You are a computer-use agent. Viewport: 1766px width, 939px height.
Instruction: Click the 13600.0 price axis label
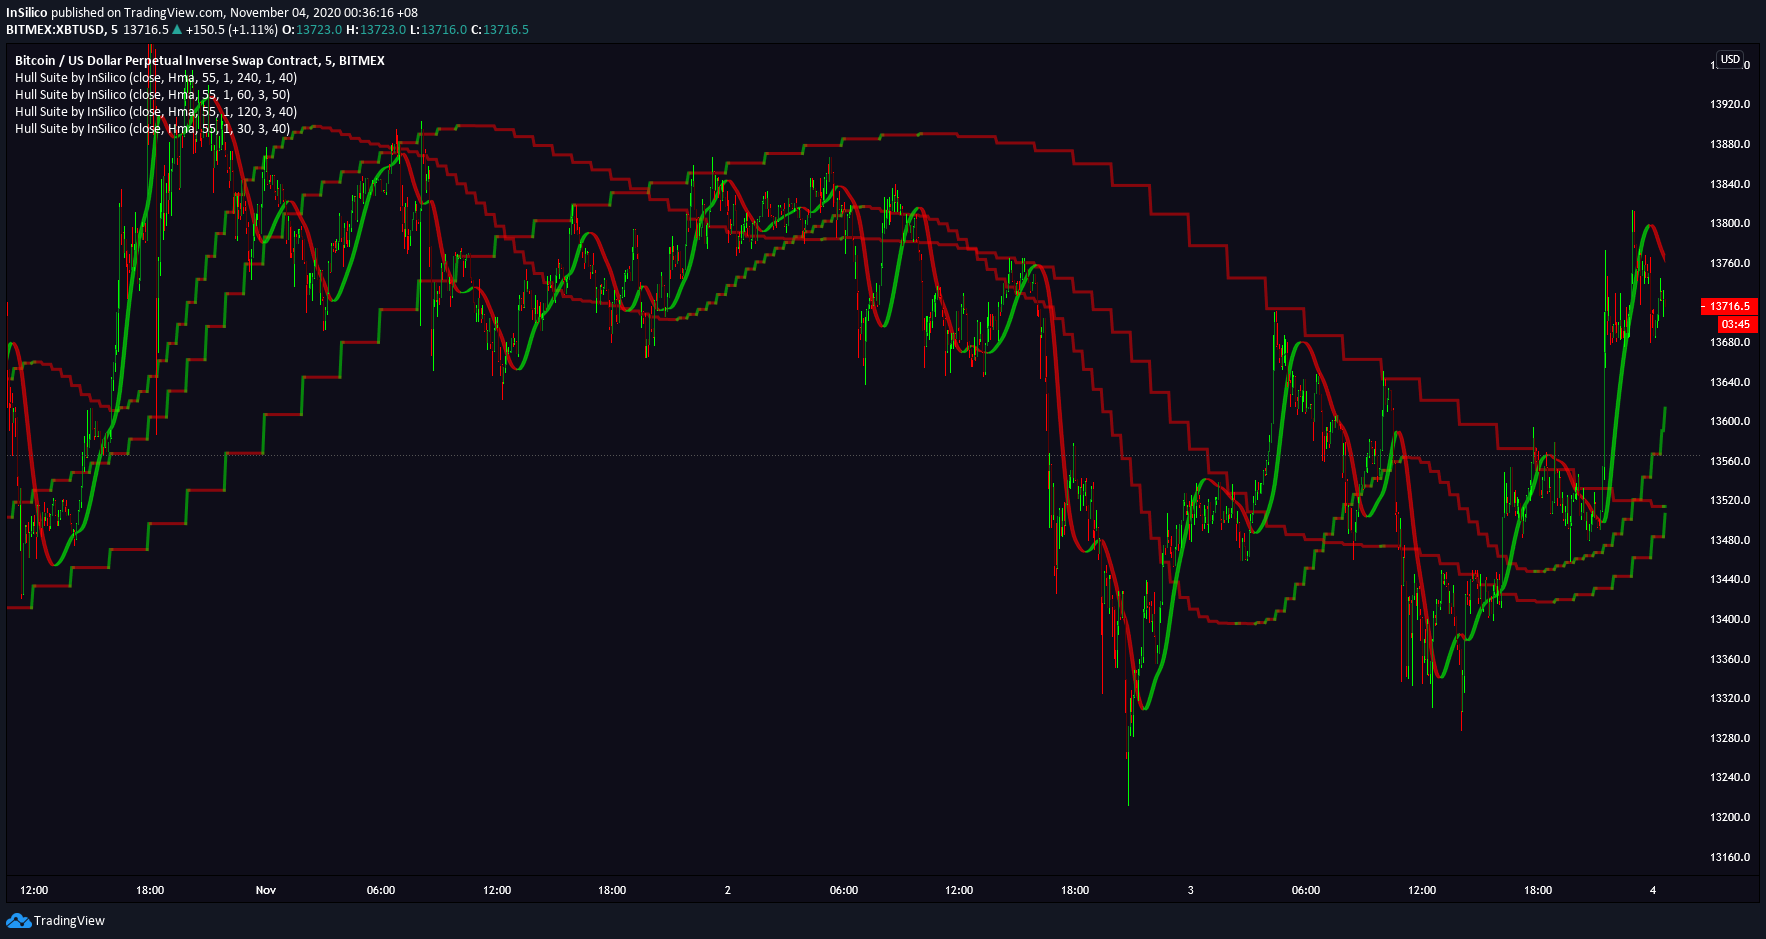[1730, 421]
